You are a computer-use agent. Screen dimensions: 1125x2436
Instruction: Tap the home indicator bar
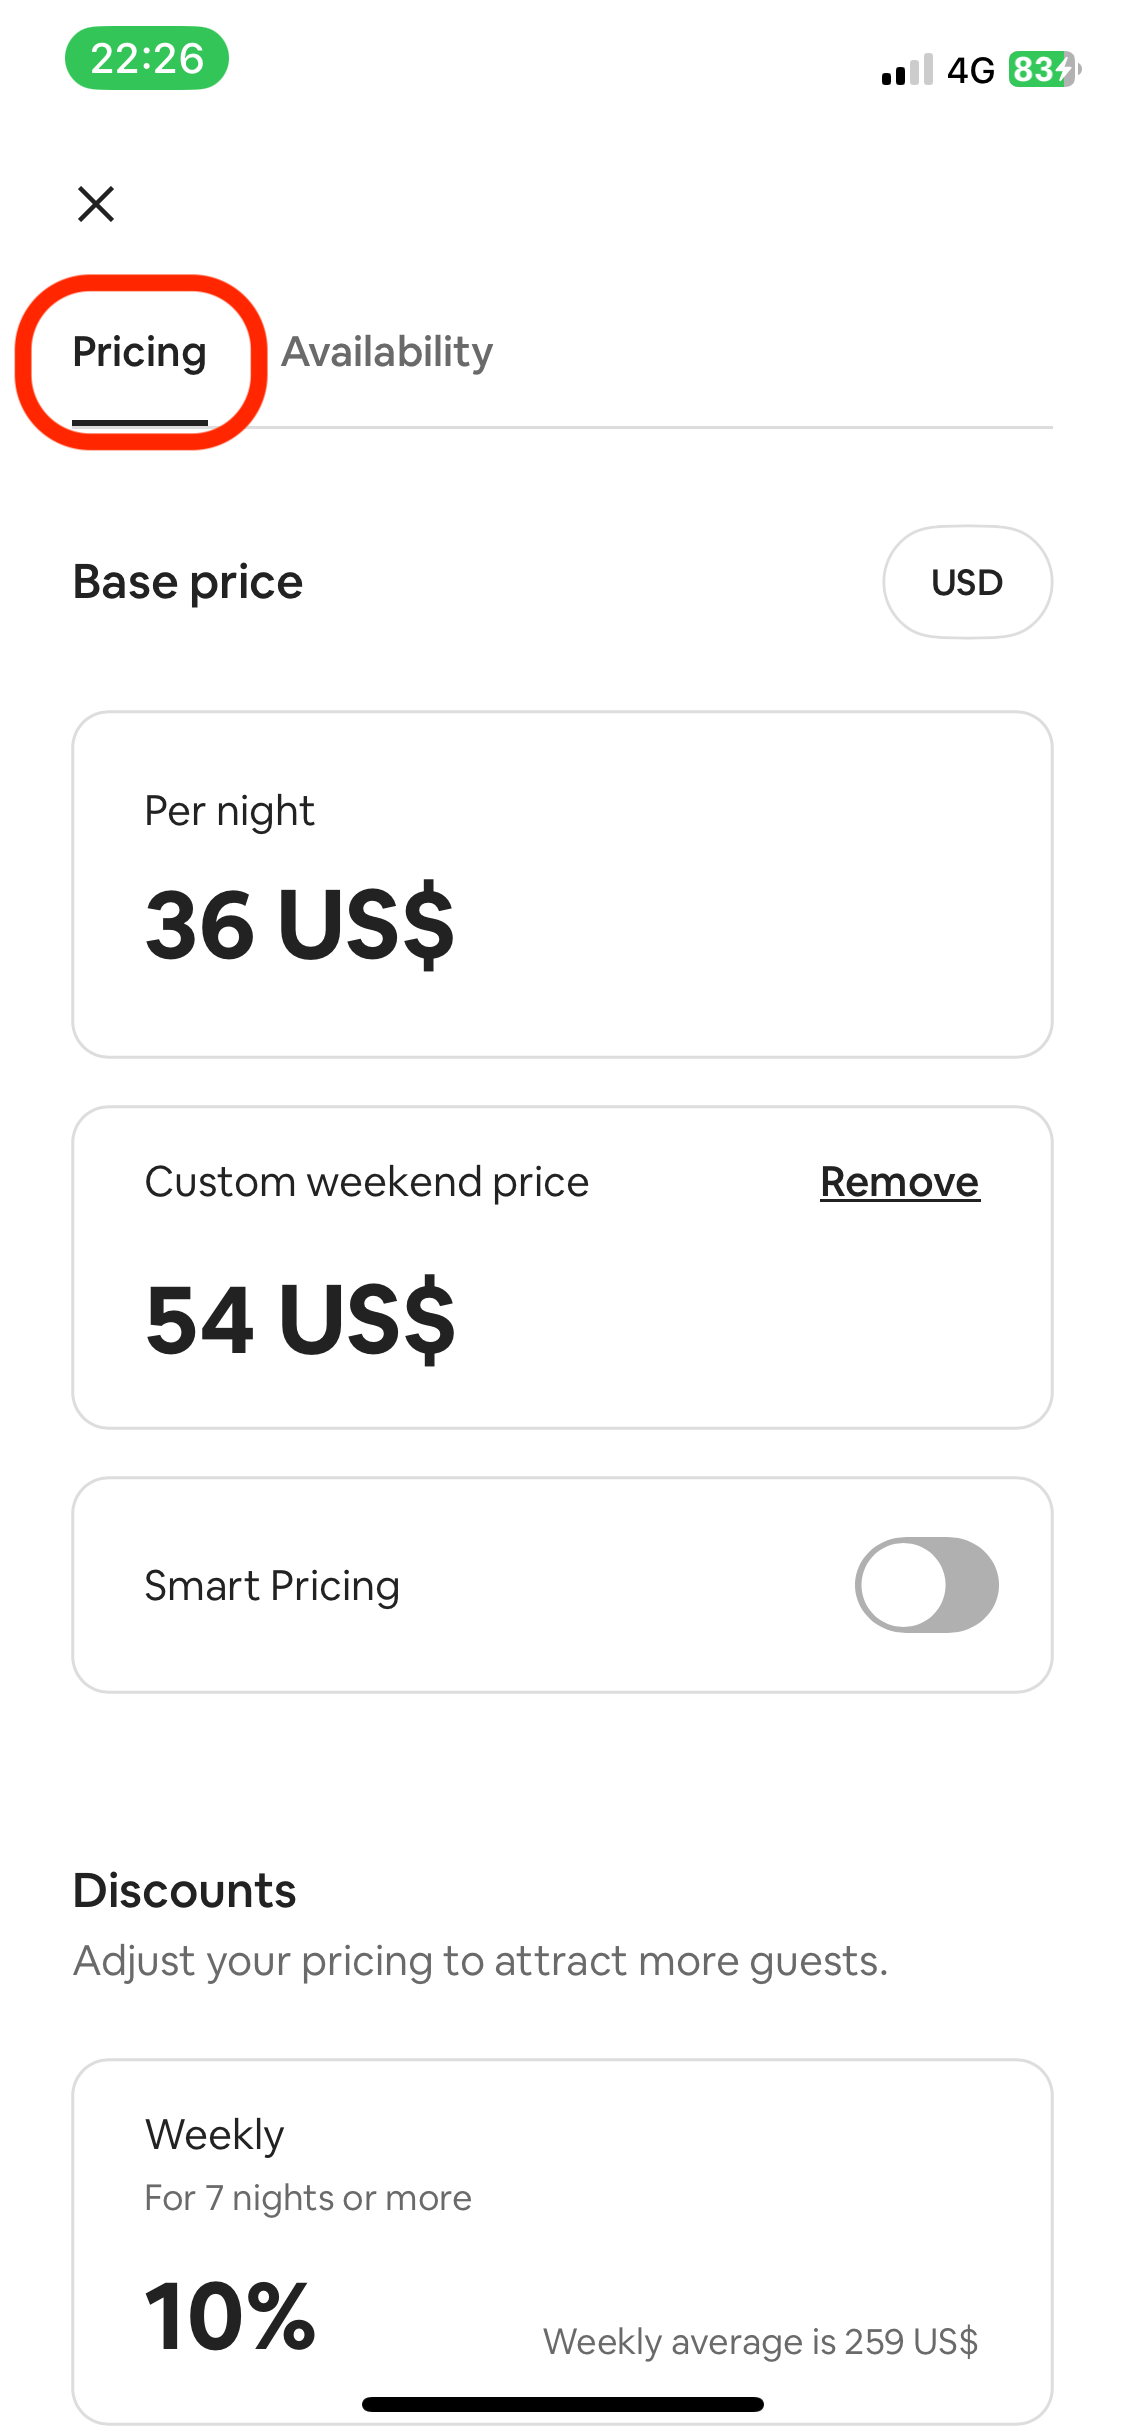coord(563,2404)
